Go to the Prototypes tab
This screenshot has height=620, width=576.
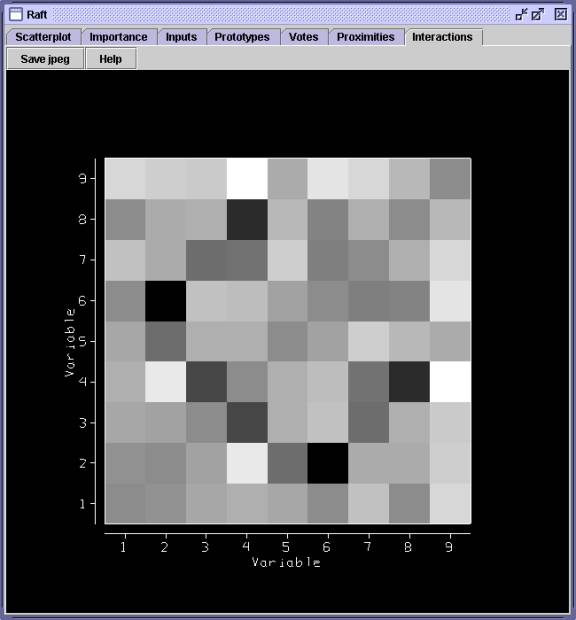click(242, 37)
